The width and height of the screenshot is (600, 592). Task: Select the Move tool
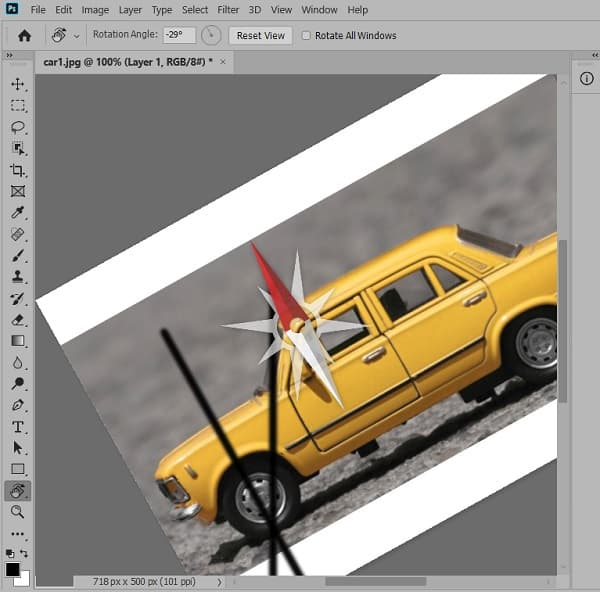18,84
